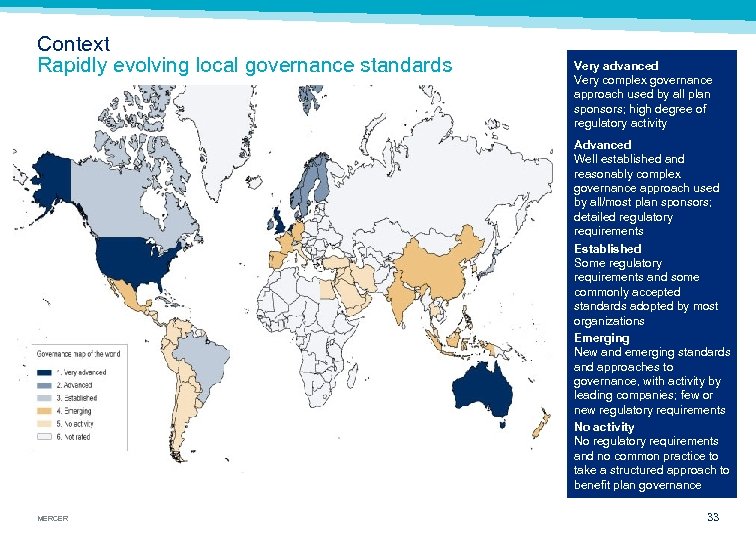Click the 'No activity' heading in the blue panel
Screen dimensions: 756x540
[604, 427]
